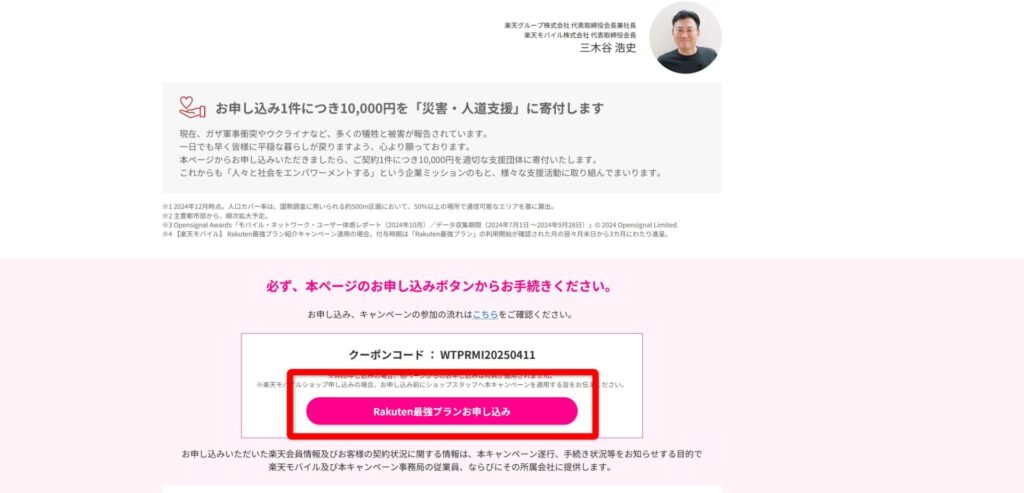The width and height of the screenshot is (1024, 493).
Task: Click the pink 必ず、本ページのお申し込みボタン heading
Action: point(440,287)
